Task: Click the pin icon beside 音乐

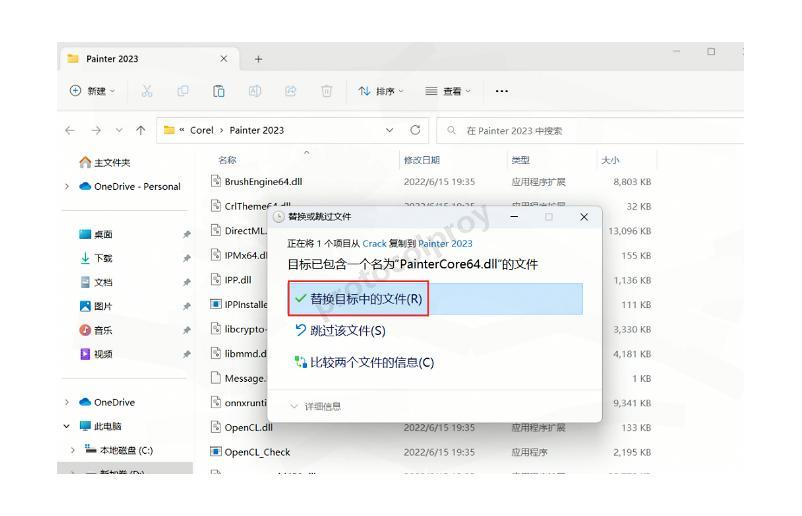Action: pos(187,330)
